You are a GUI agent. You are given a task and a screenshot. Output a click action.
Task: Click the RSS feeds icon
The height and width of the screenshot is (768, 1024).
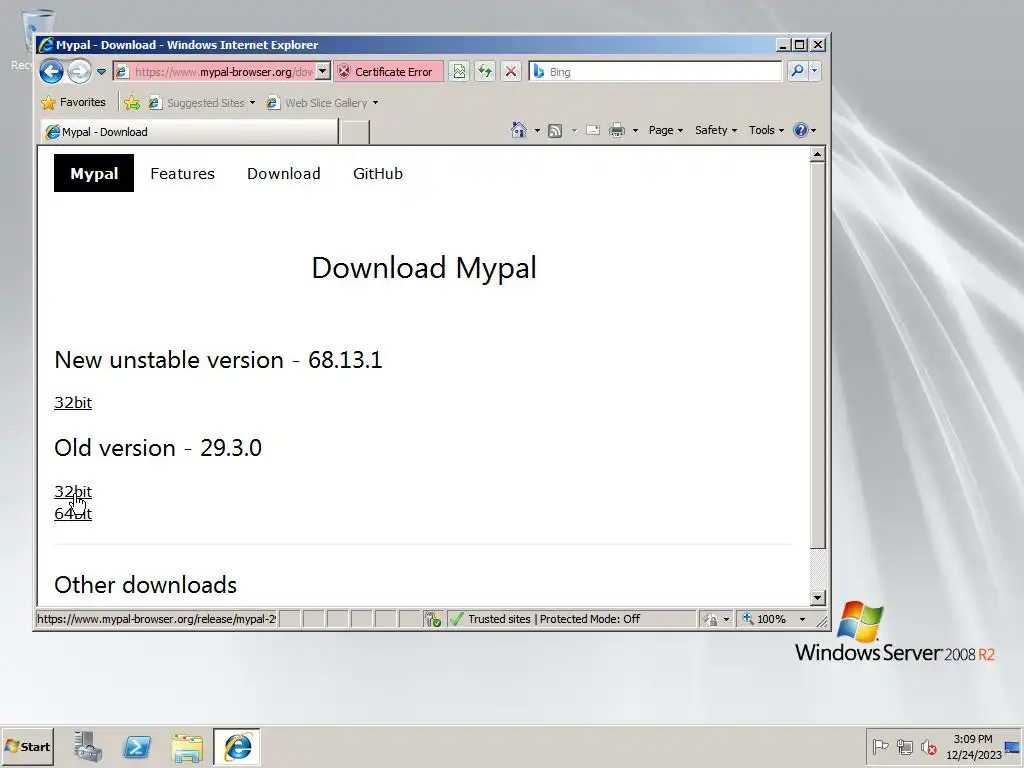(x=555, y=131)
